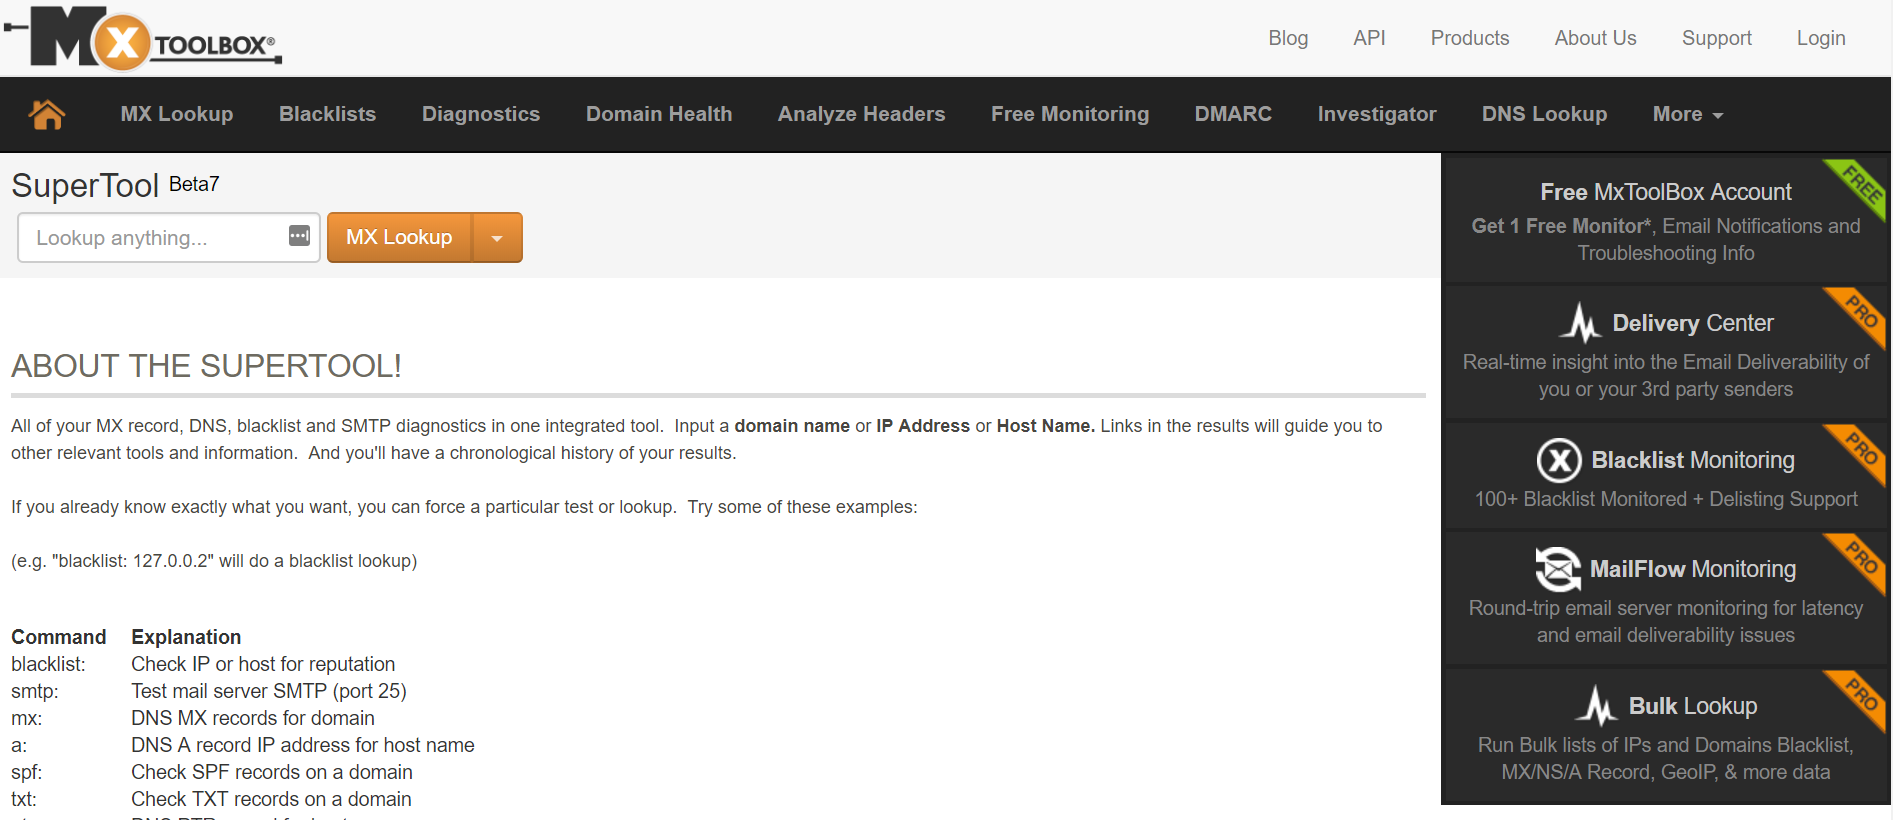Open the Investigator nav tab

coord(1377,114)
